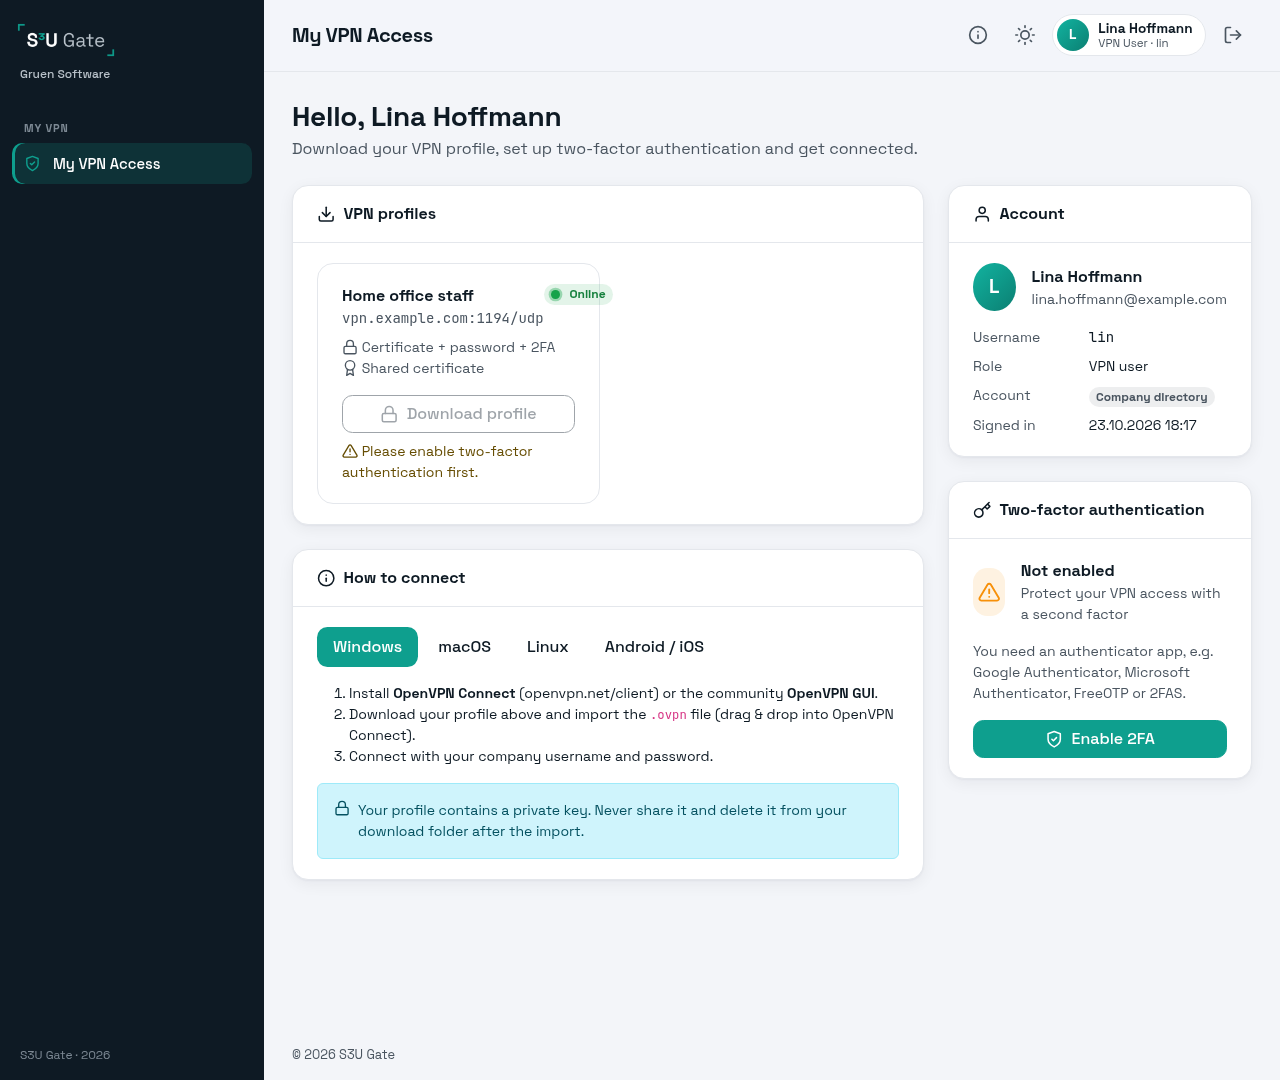Click the Not enabled status text
The image size is (1280, 1080).
click(1067, 571)
